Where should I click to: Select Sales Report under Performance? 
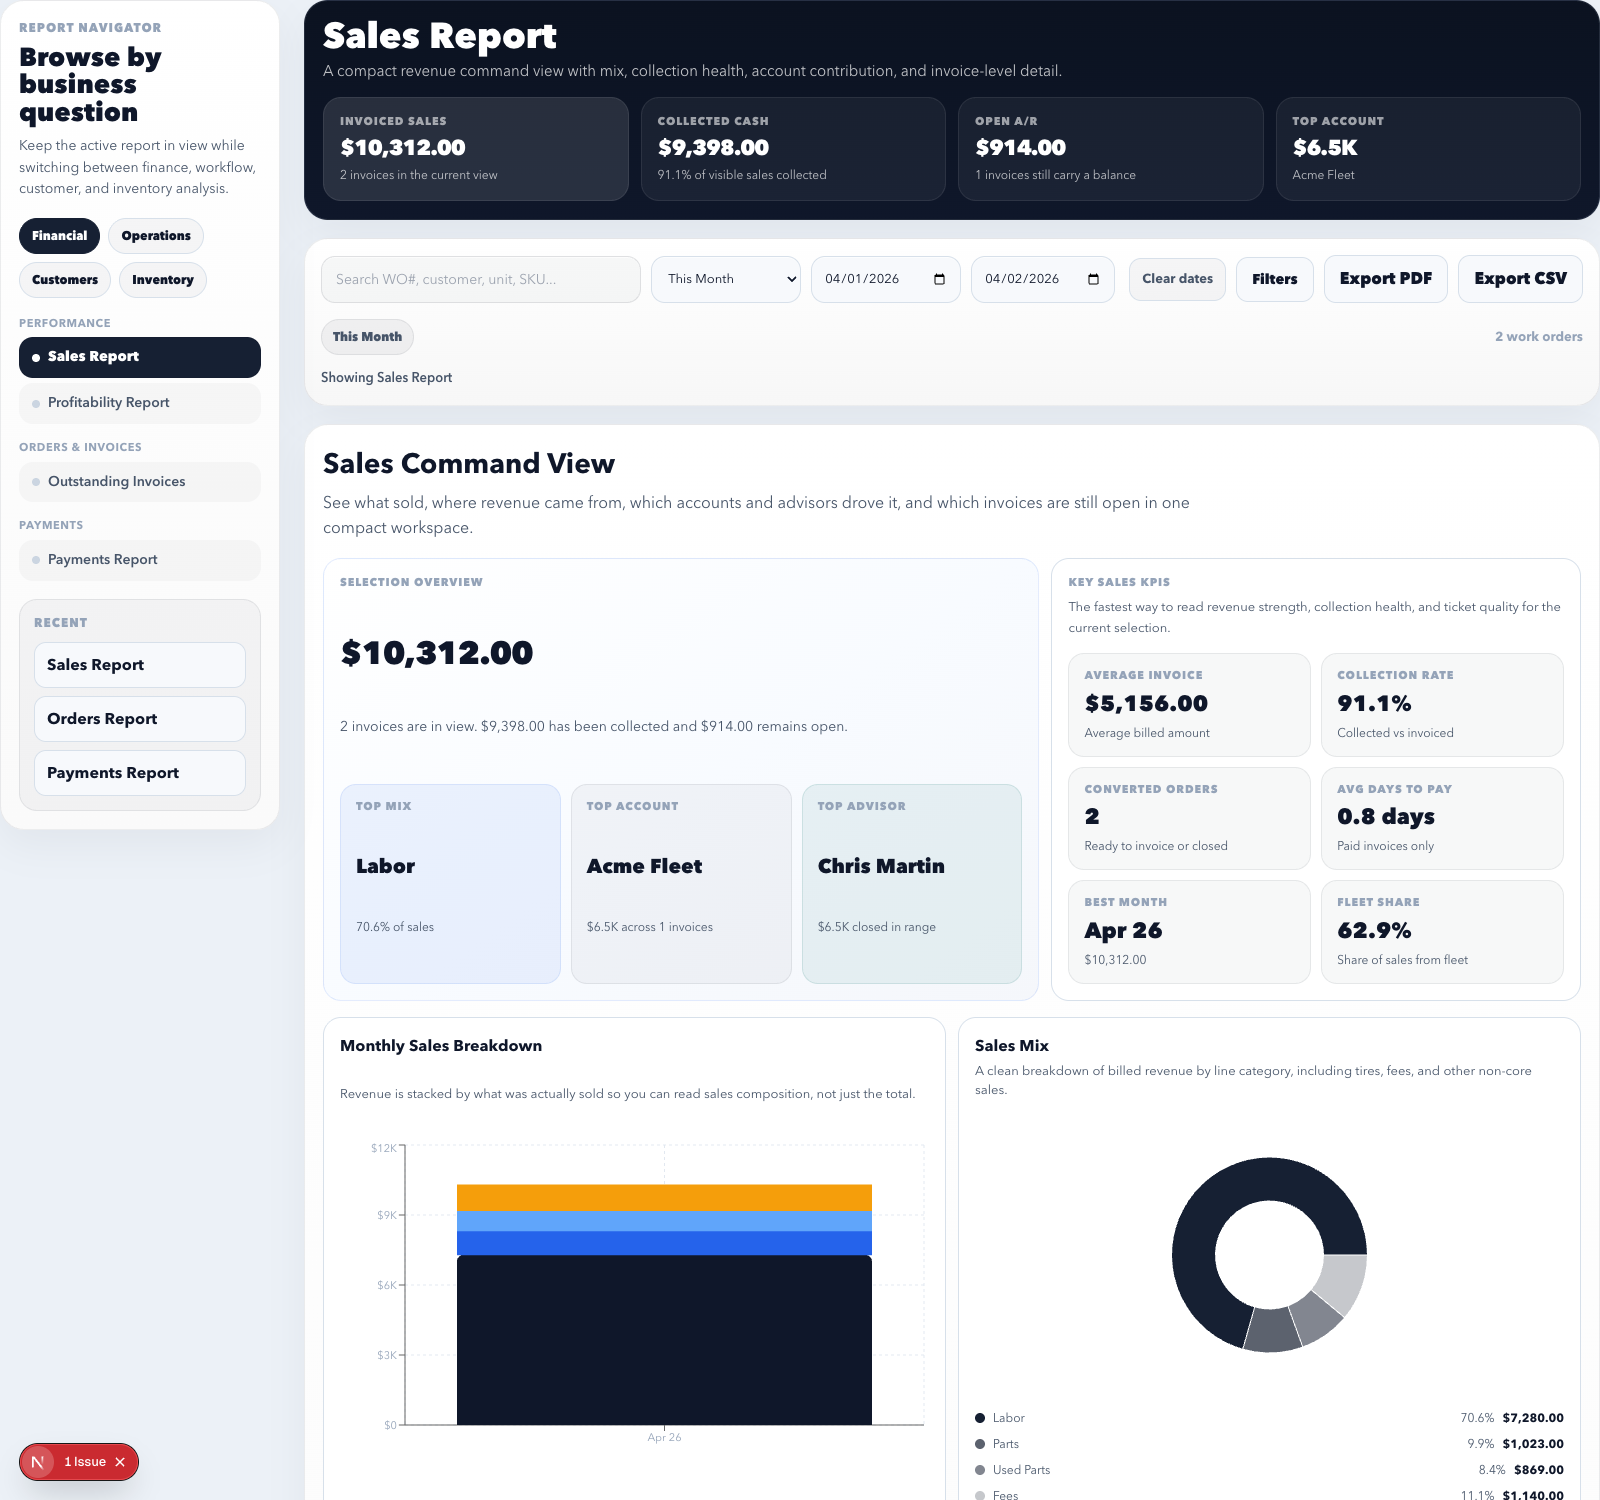click(139, 356)
